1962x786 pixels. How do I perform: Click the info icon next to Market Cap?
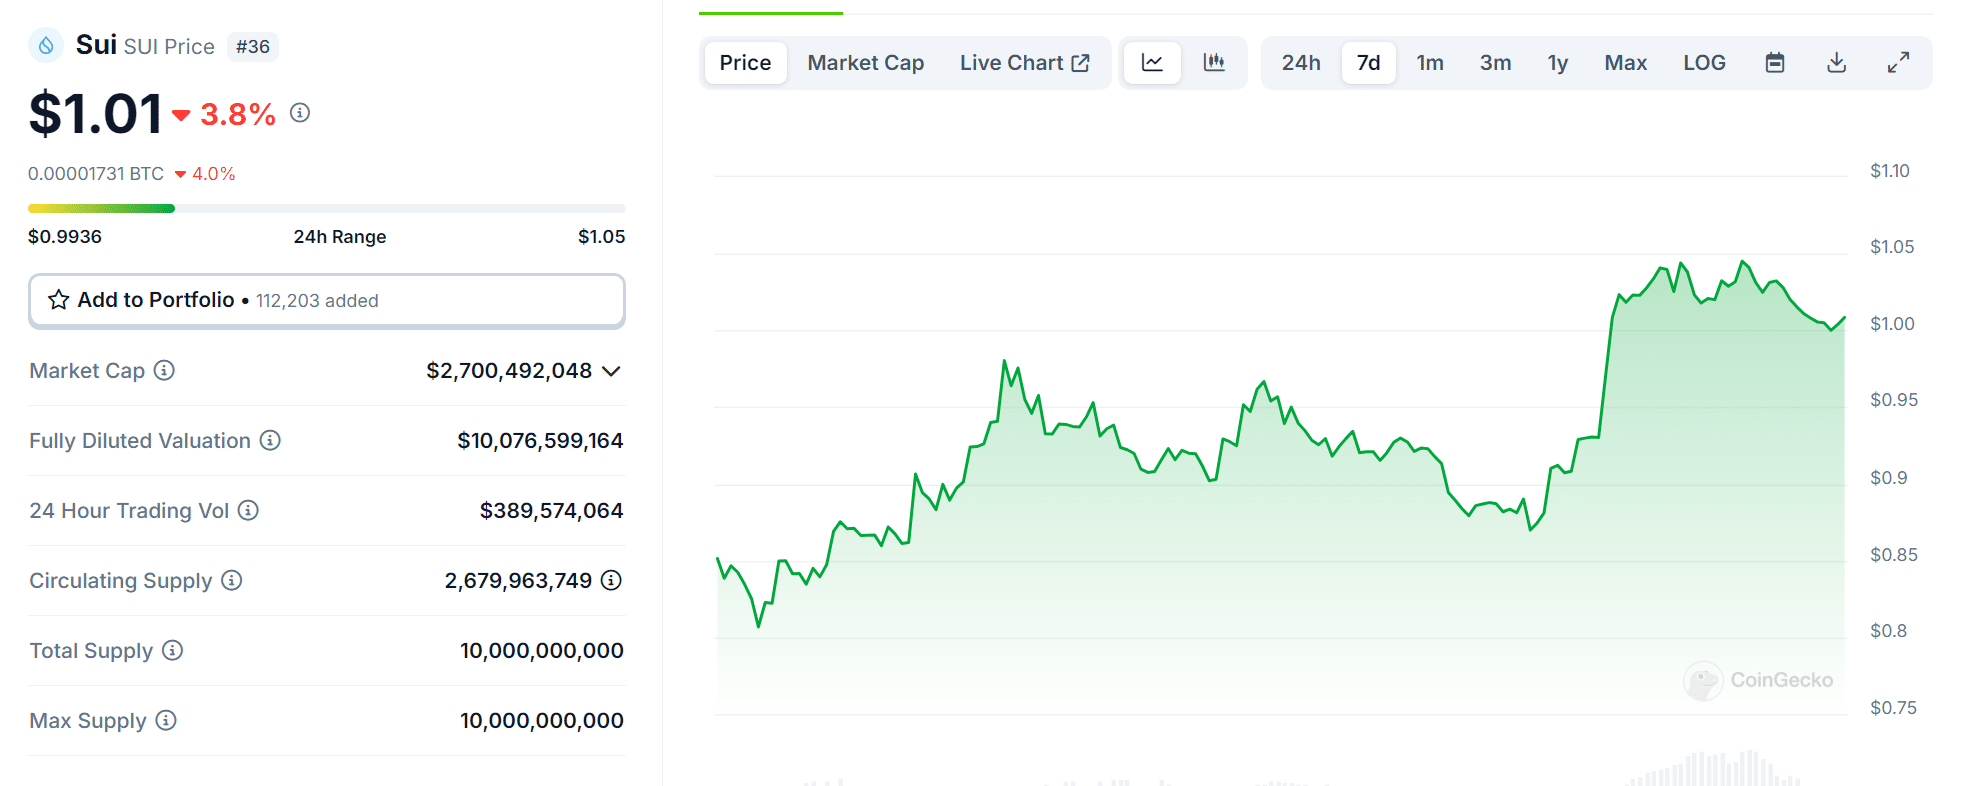pyautogui.click(x=164, y=371)
